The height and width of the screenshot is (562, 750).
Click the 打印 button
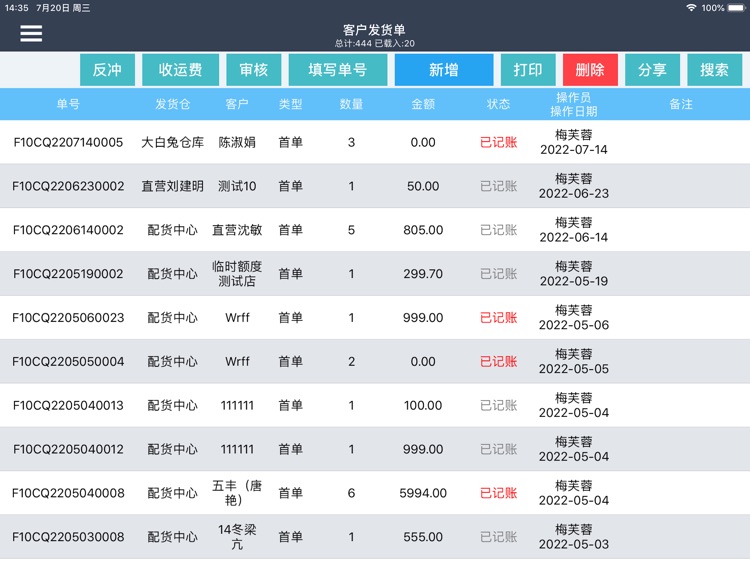point(528,70)
